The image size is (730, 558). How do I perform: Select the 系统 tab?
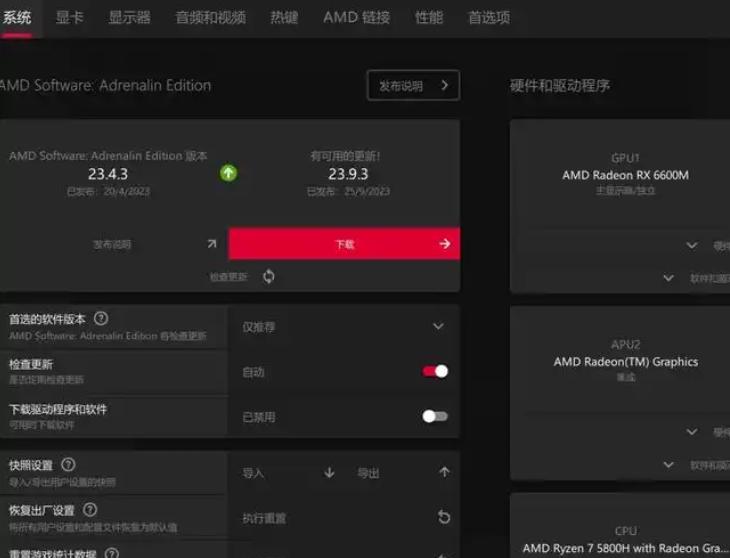point(16,18)
